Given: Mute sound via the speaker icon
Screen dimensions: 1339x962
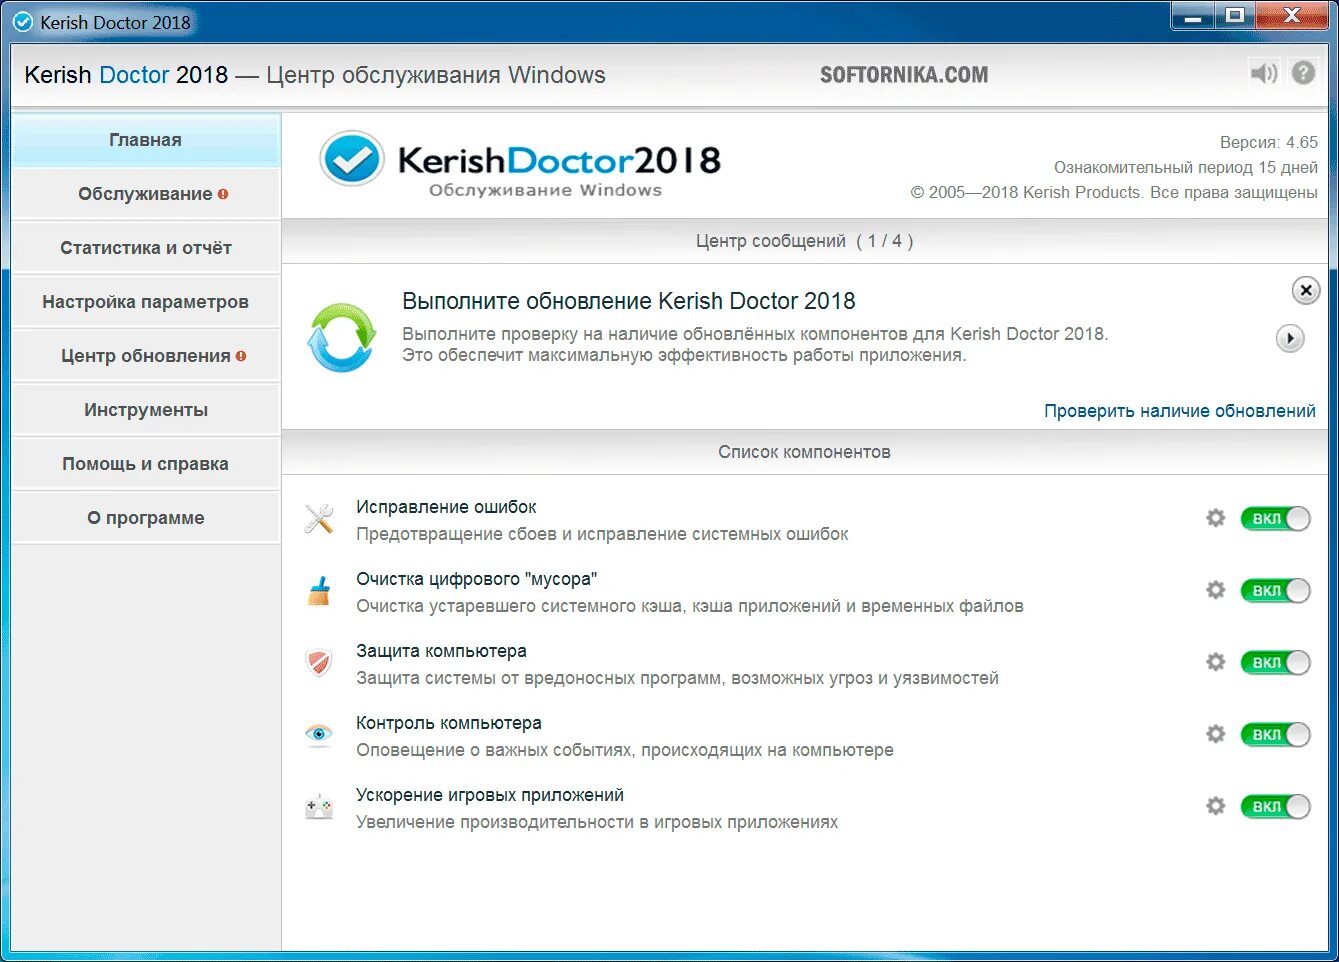Looking at the screenshot, I should [x=1263, y=72].
